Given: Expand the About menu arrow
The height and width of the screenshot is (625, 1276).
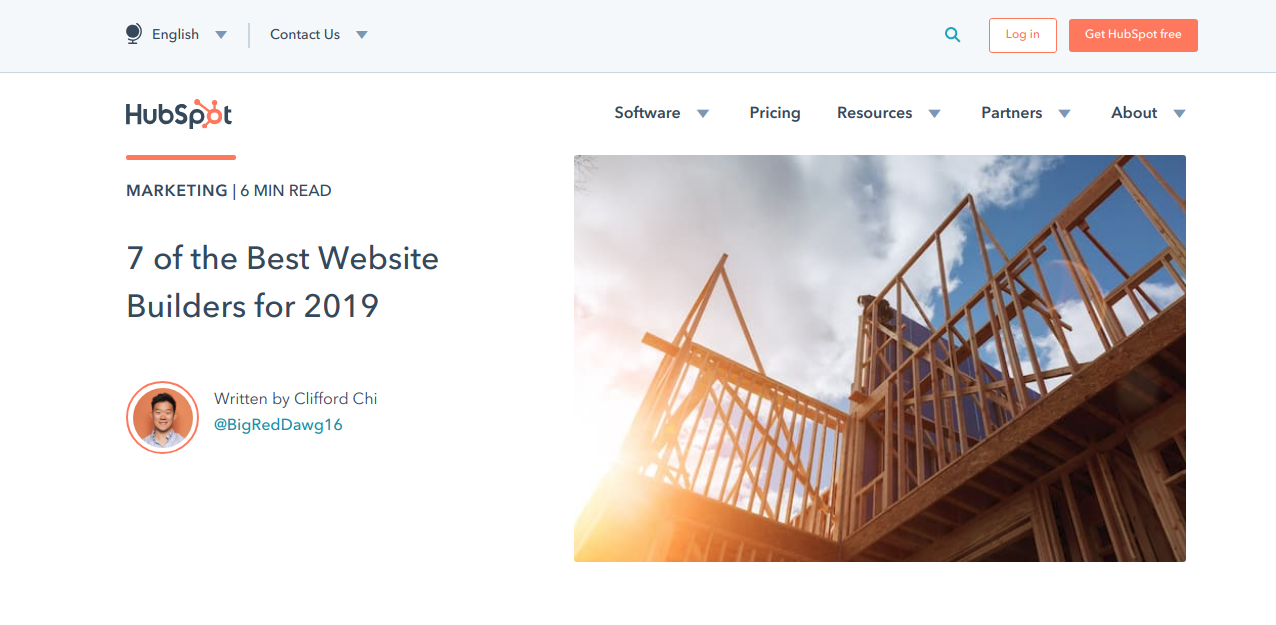Looking at the screenshot, I should 1179,114.
